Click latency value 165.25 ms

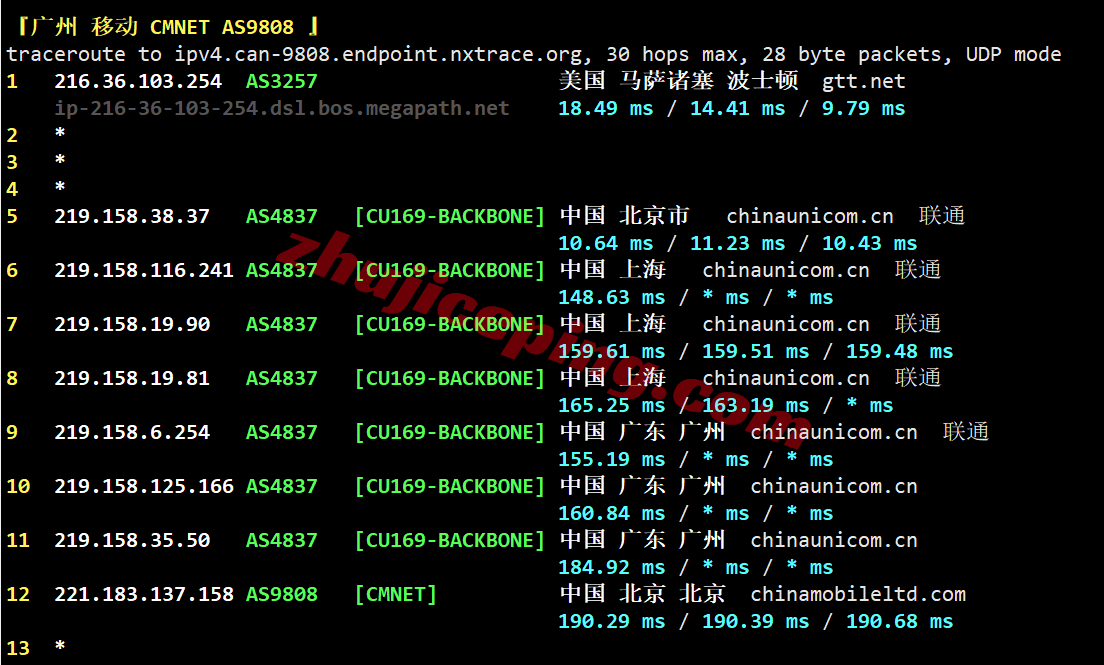(x=612, y=406)
